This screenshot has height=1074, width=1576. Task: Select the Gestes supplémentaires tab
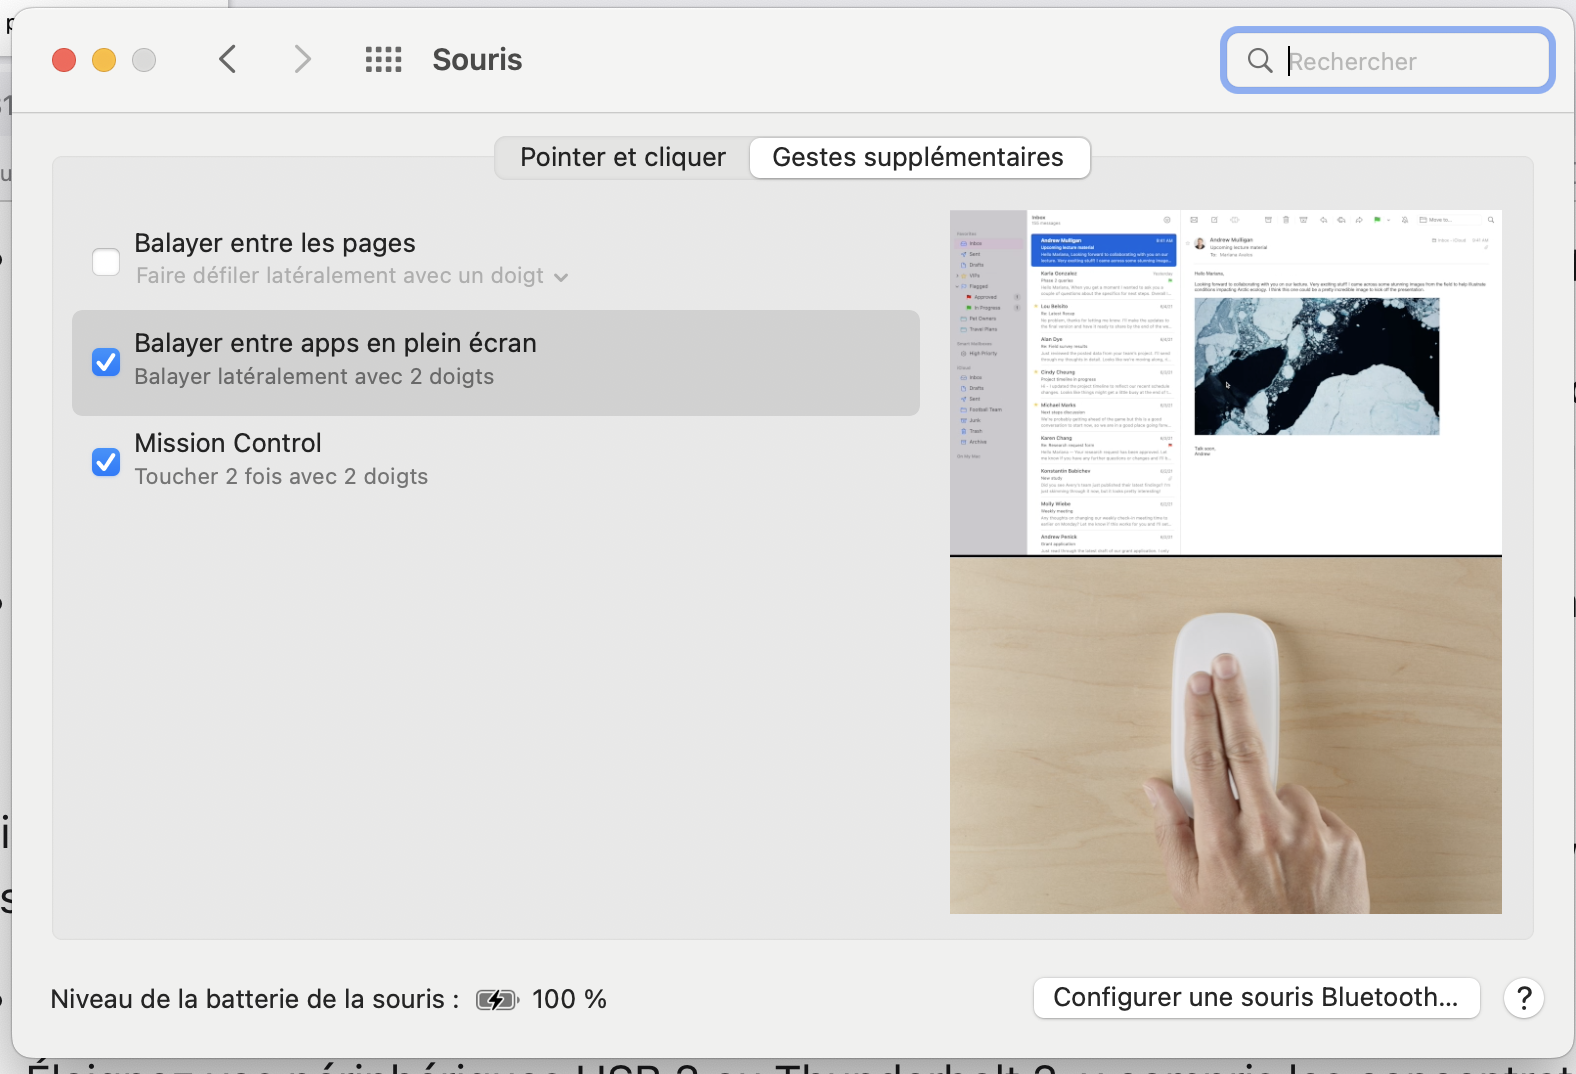pyautogui.click(x=918, y=158)
